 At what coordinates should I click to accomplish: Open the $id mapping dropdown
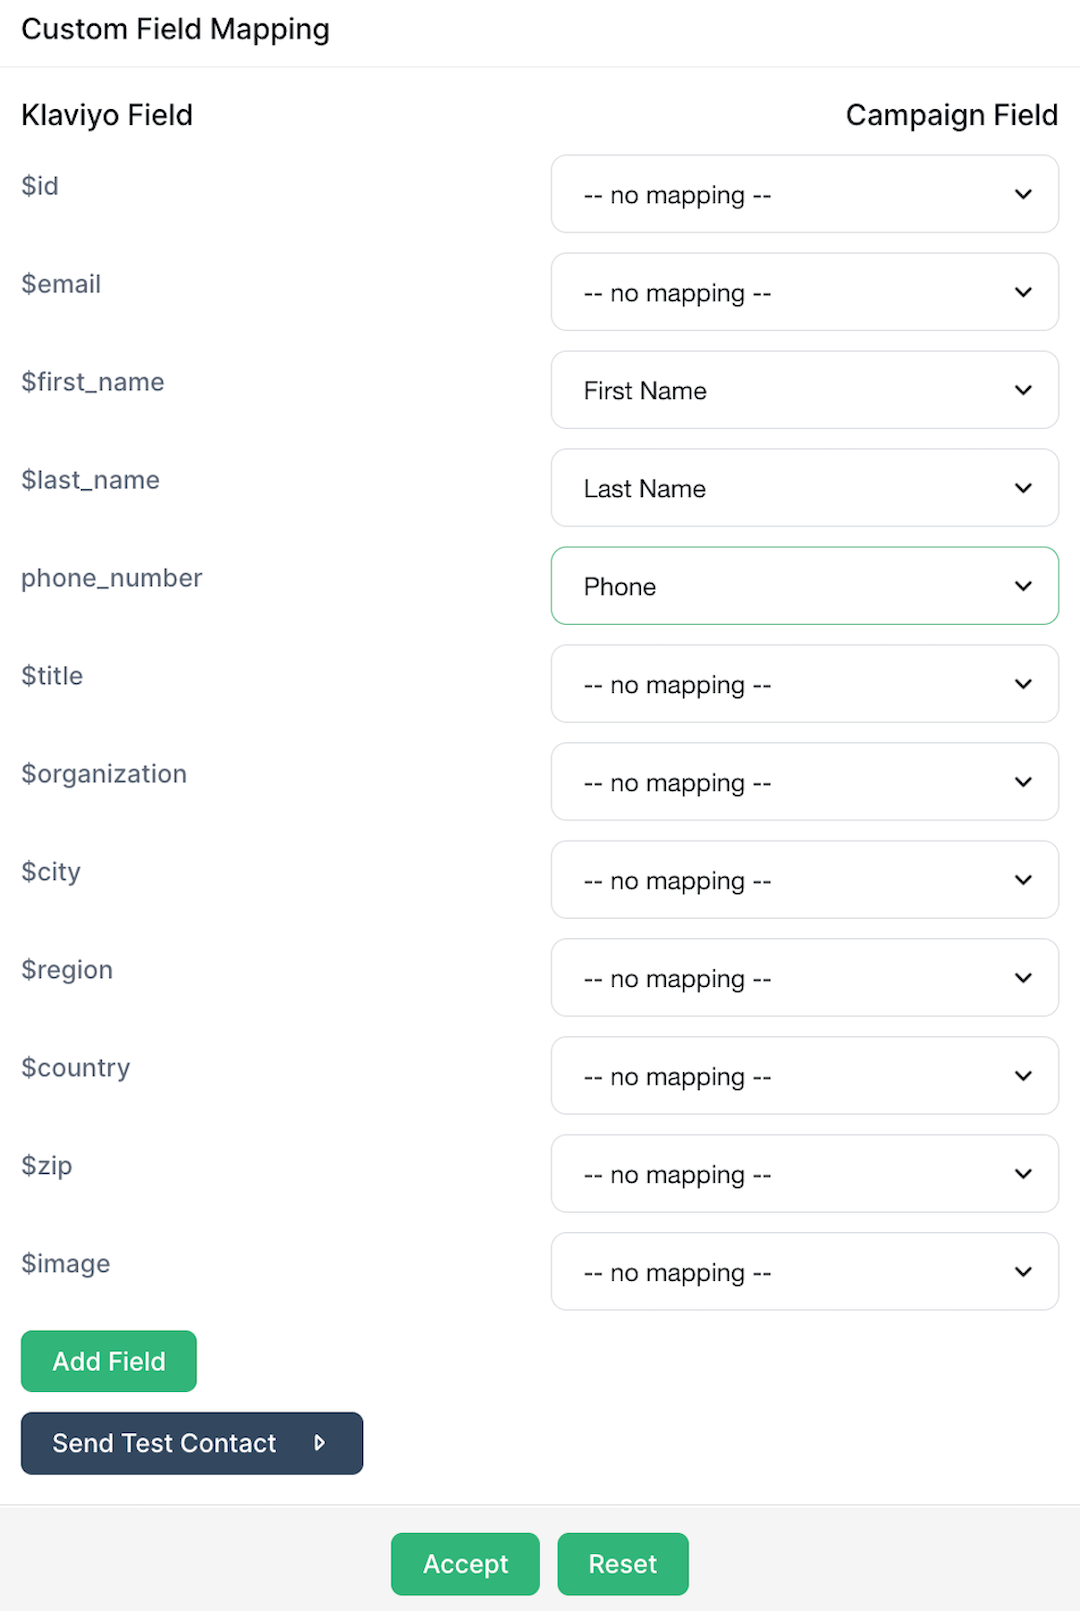coord(804,194)
